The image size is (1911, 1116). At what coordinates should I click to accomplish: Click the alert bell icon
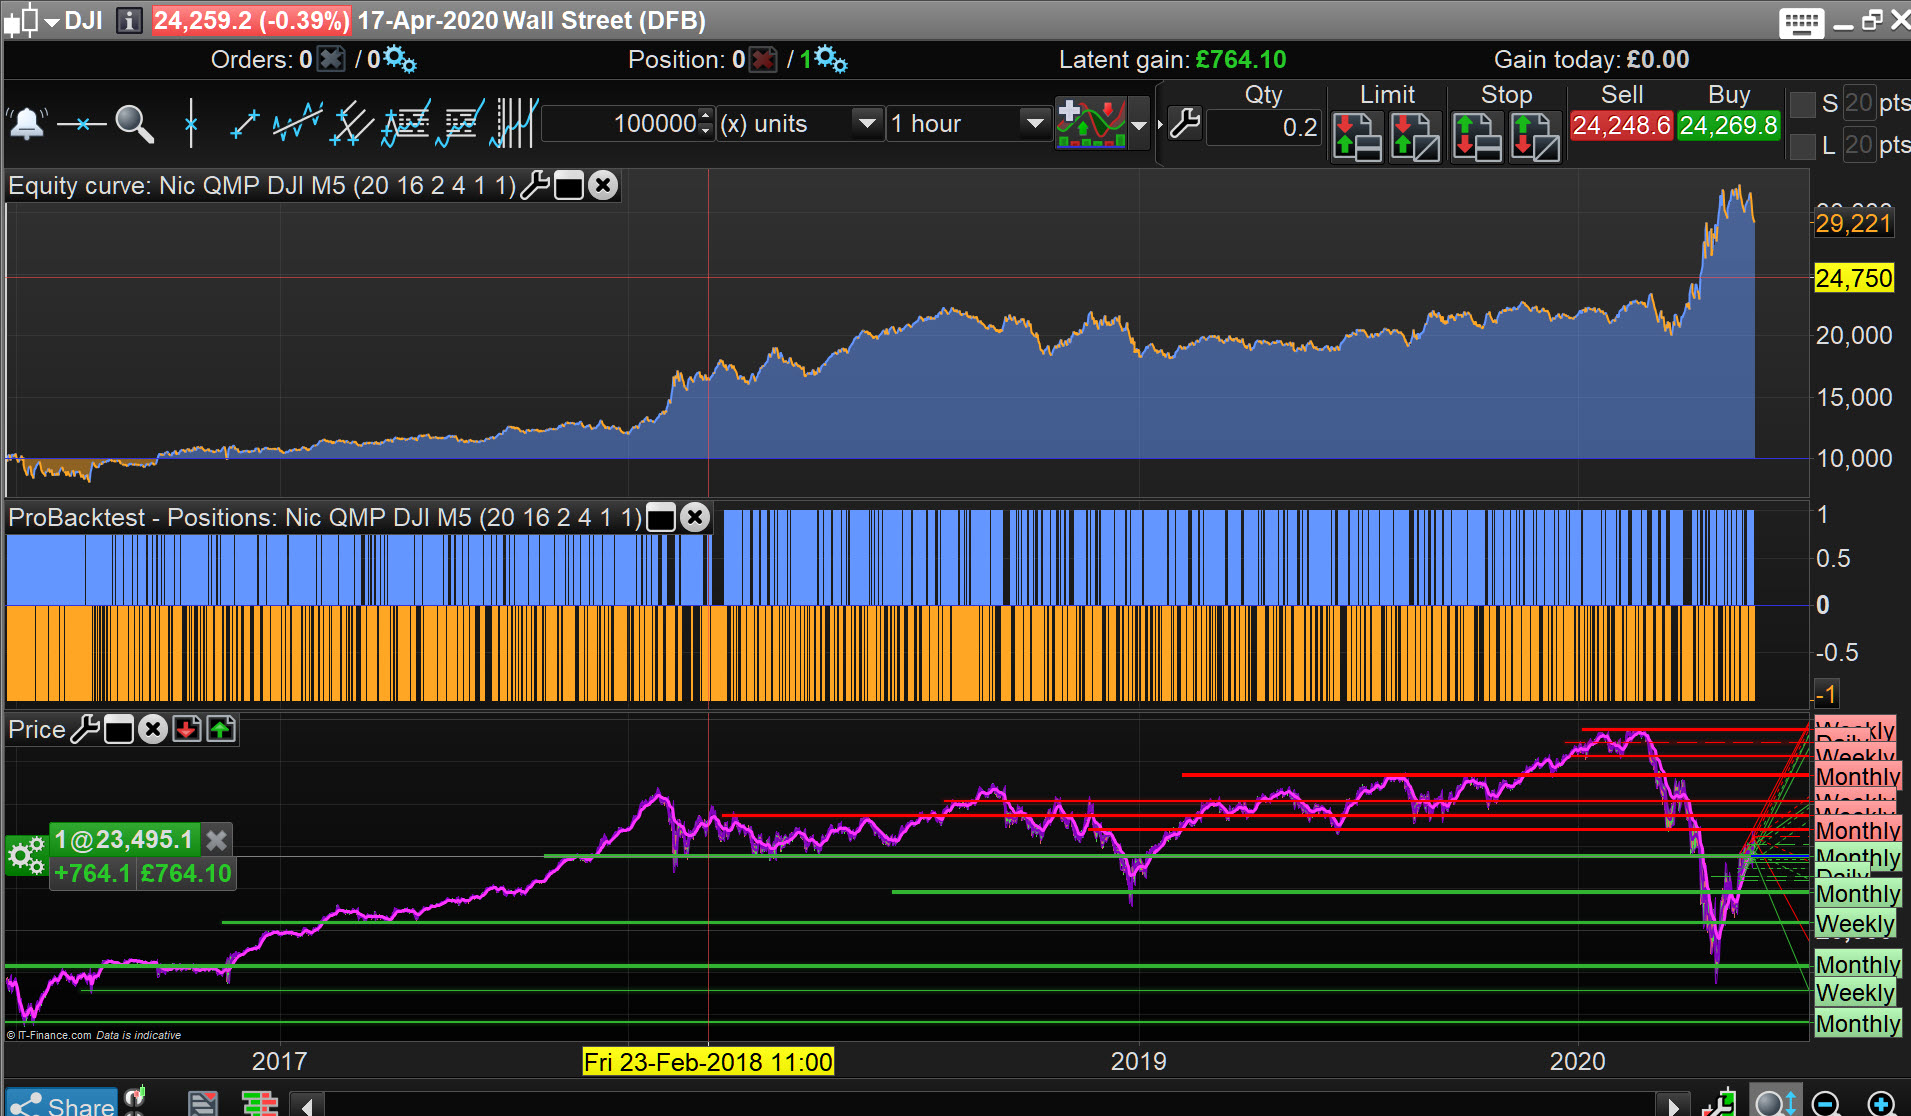click(x=27, y=124)
